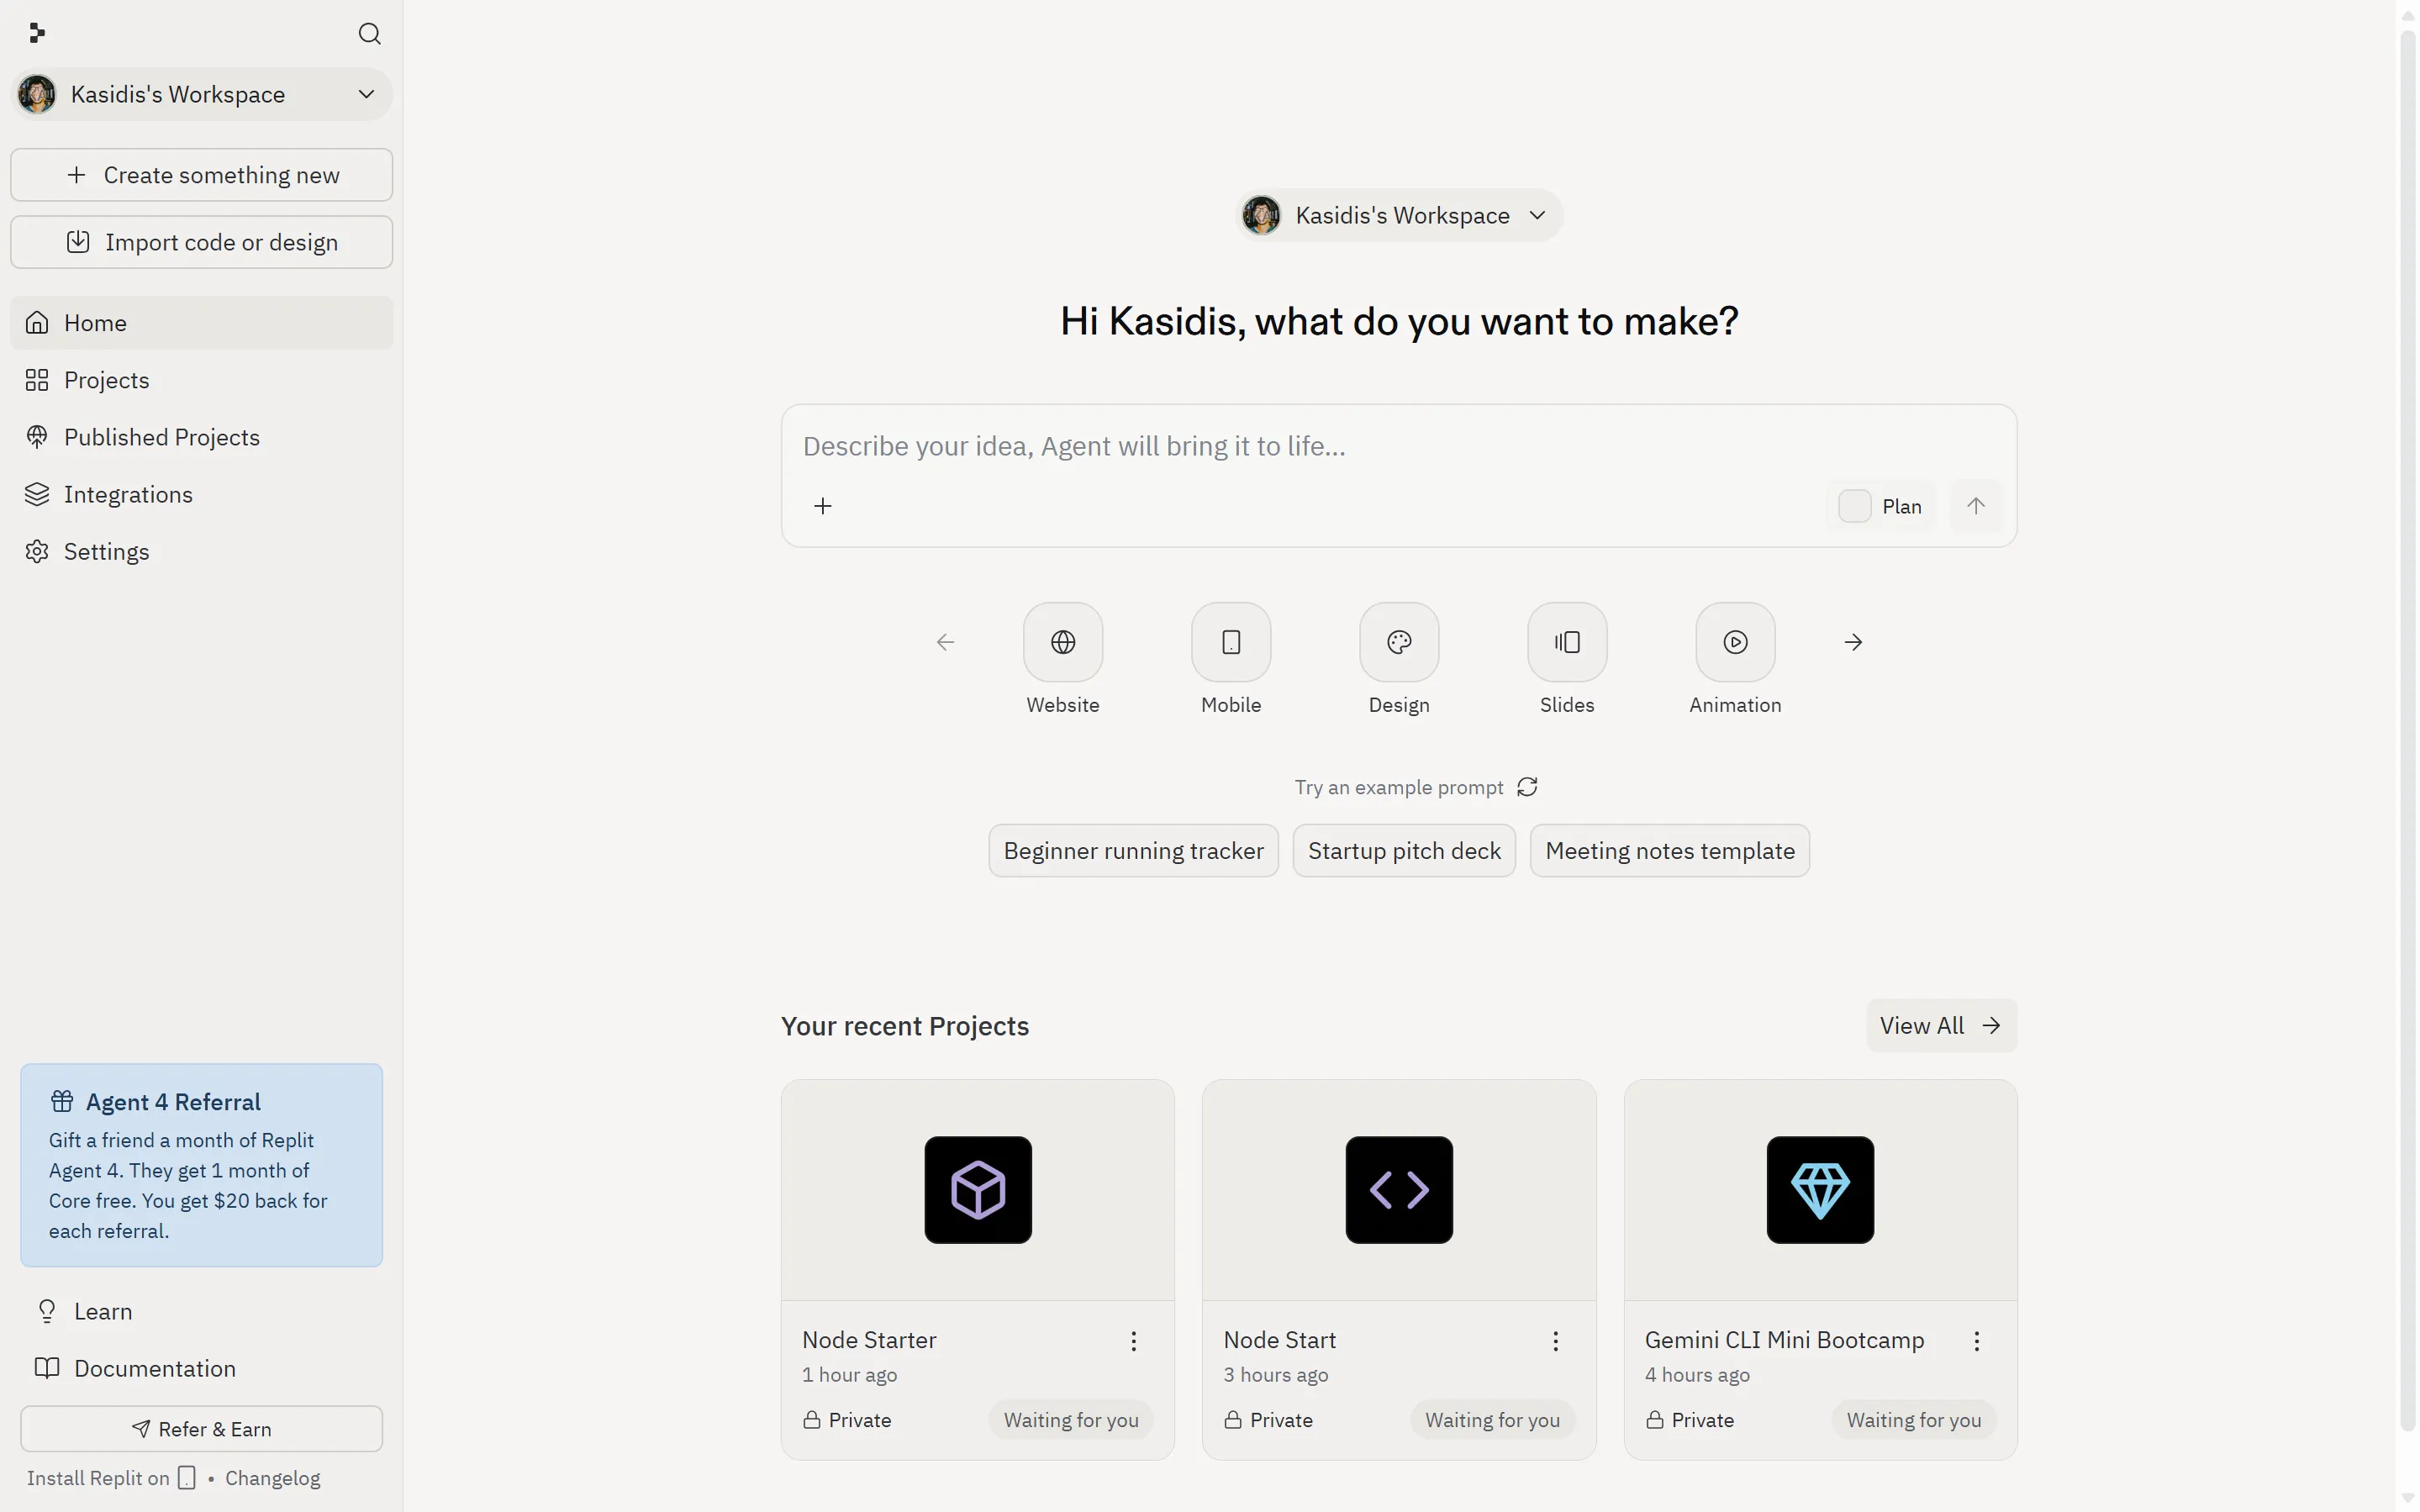The width and height of the screenshot is (2420, 1512).
Task: Open three-dot menu for Node Start
Action: click(1555, 1341)
